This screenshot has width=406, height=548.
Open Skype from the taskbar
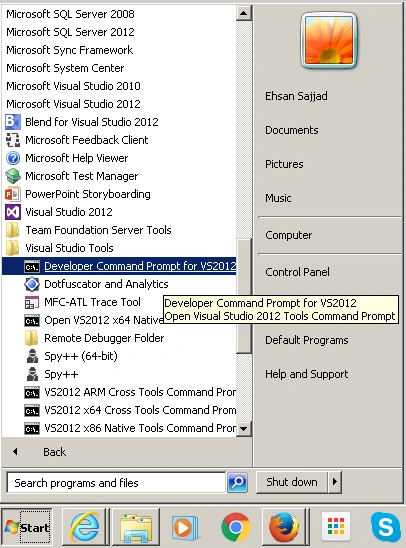click(386, 527)
